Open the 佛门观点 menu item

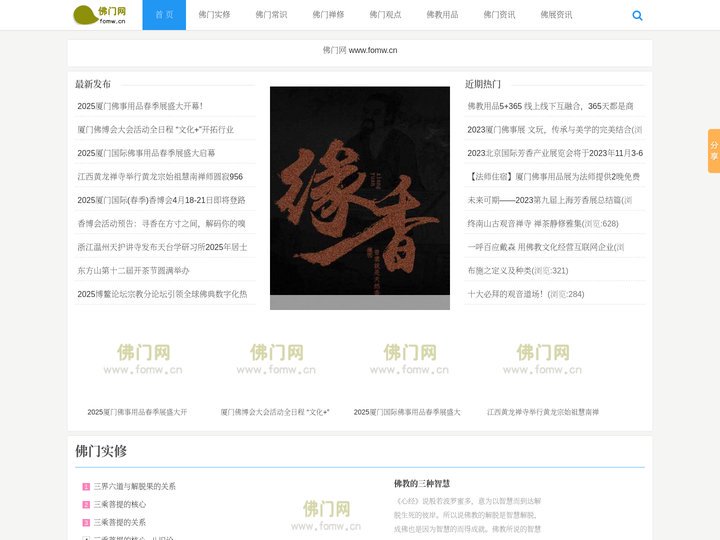coord(385,15)
